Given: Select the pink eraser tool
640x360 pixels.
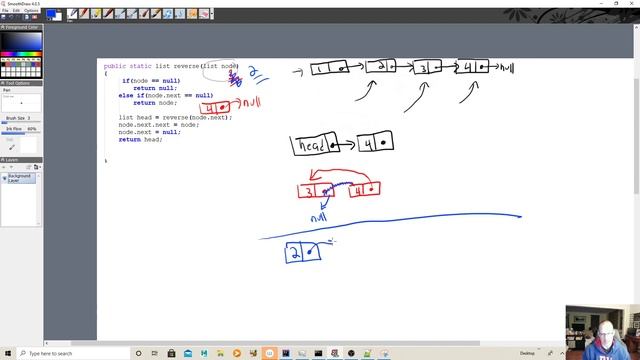Looking at the screenshot, I should point(204,14).
